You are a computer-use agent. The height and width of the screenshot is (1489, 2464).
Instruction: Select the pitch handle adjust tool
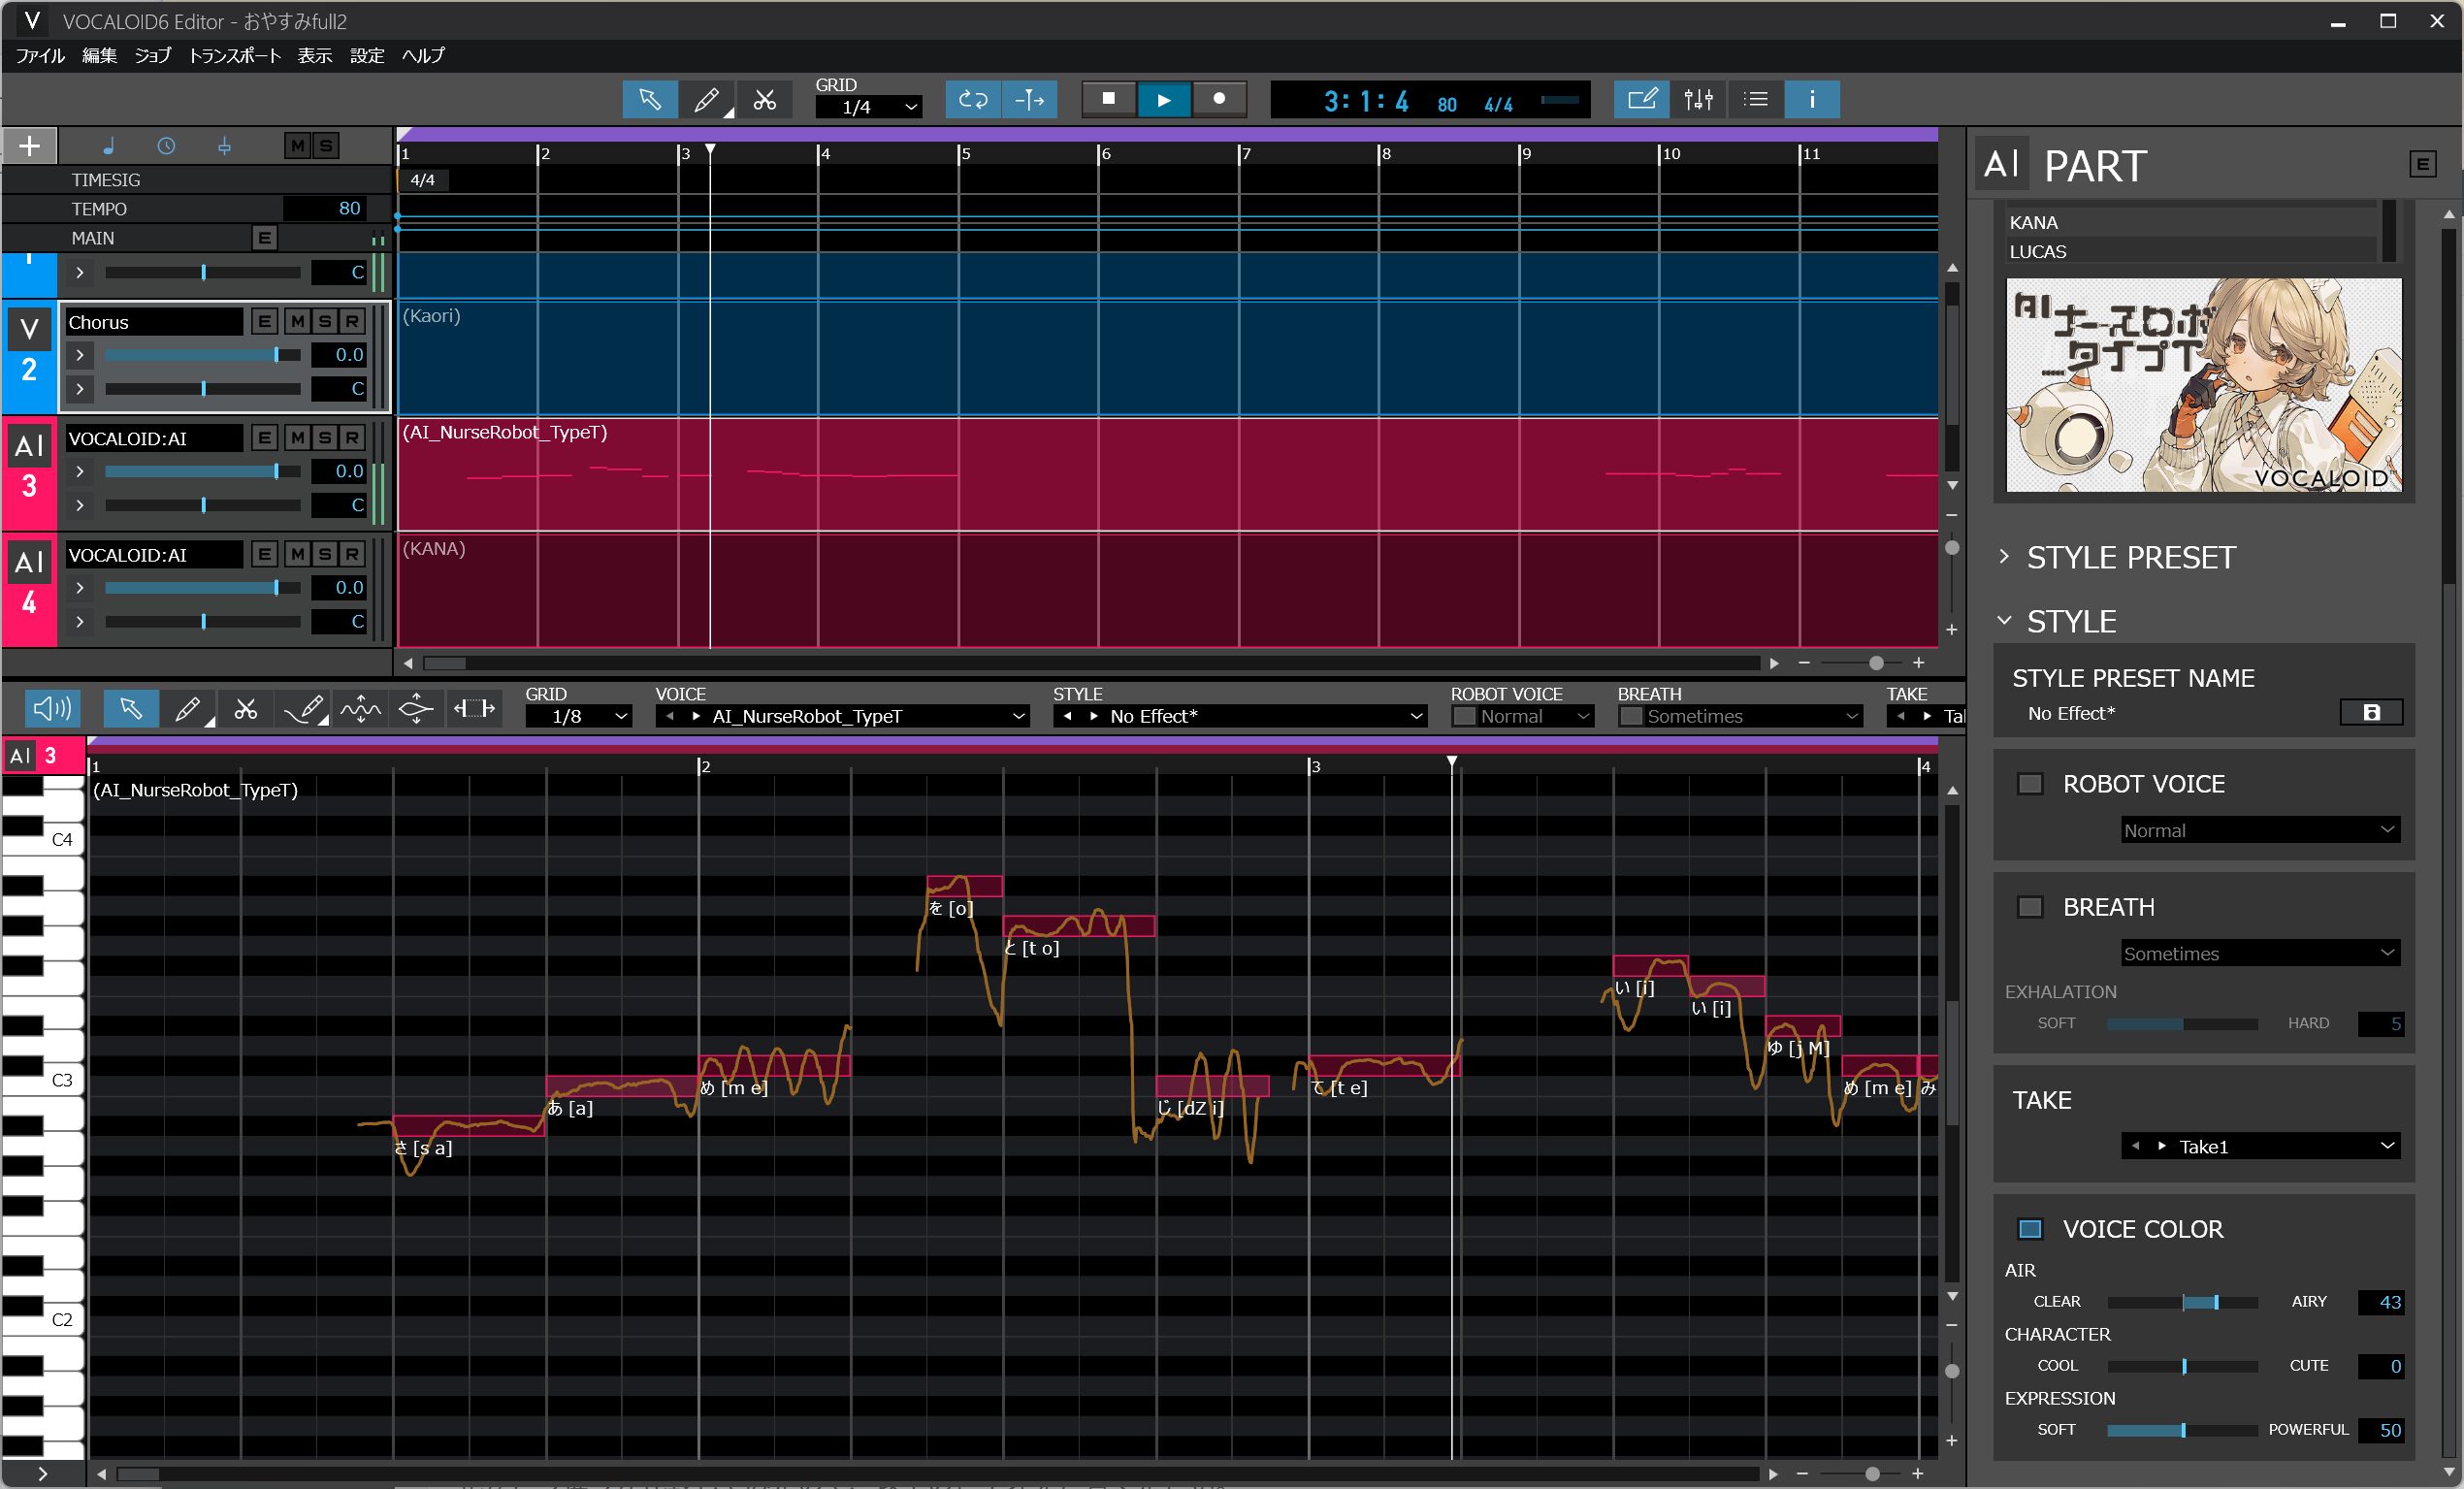[416, 709]
